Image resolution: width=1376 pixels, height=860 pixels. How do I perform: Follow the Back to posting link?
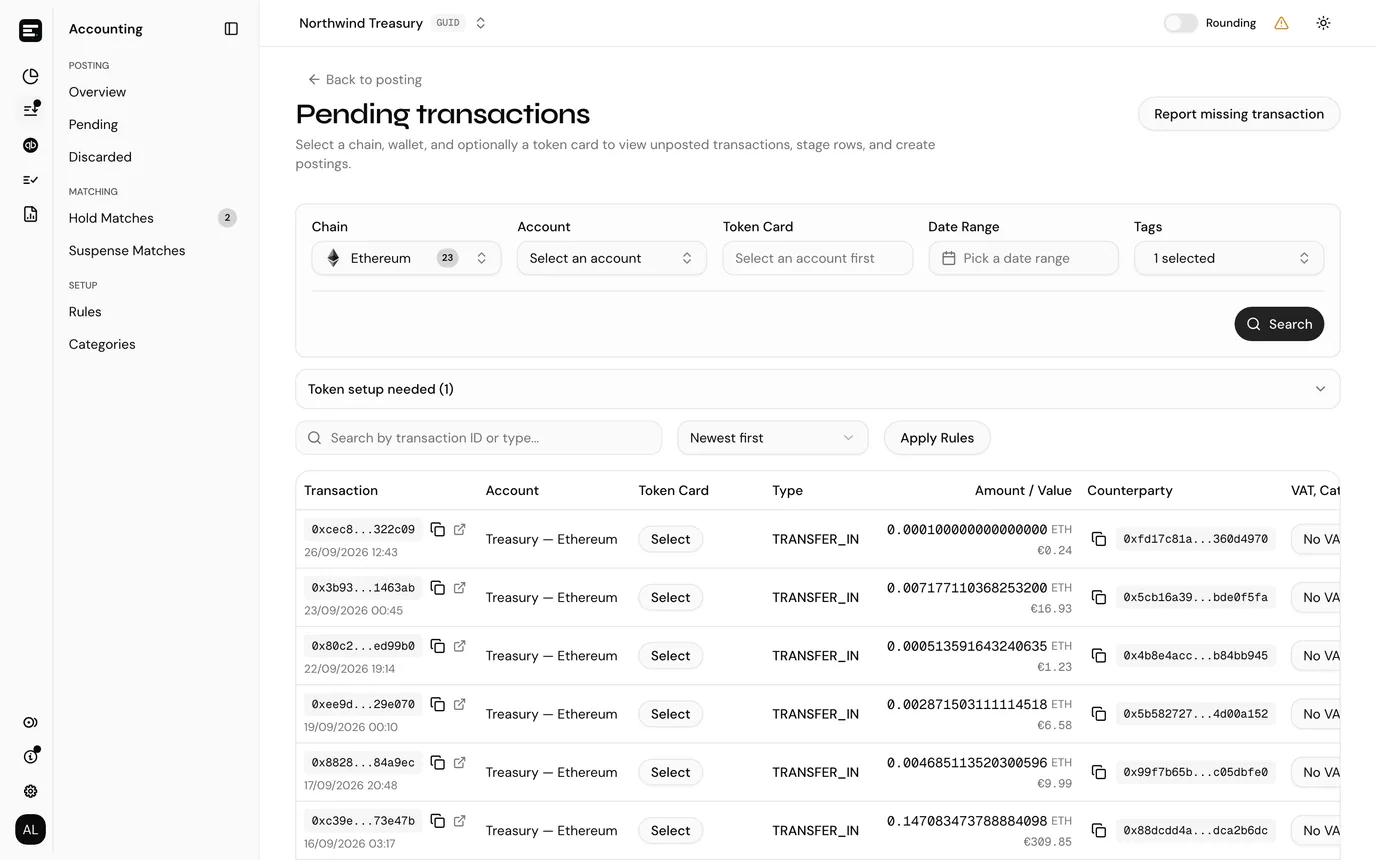364,79
